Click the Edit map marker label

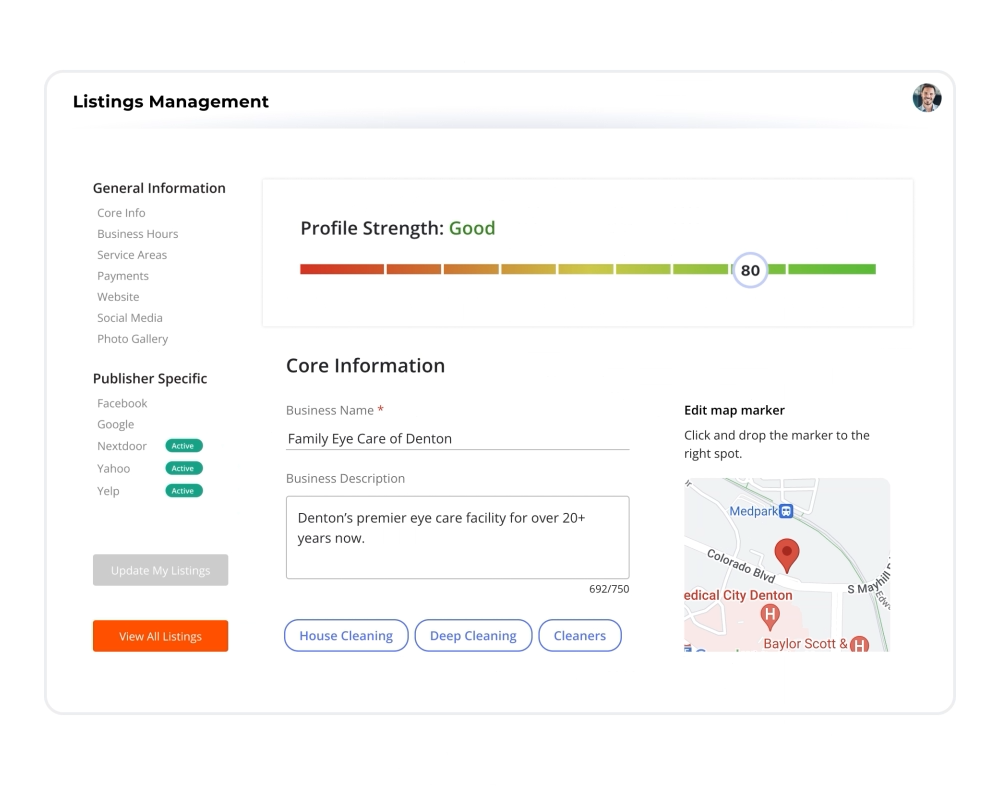(734, 410)
